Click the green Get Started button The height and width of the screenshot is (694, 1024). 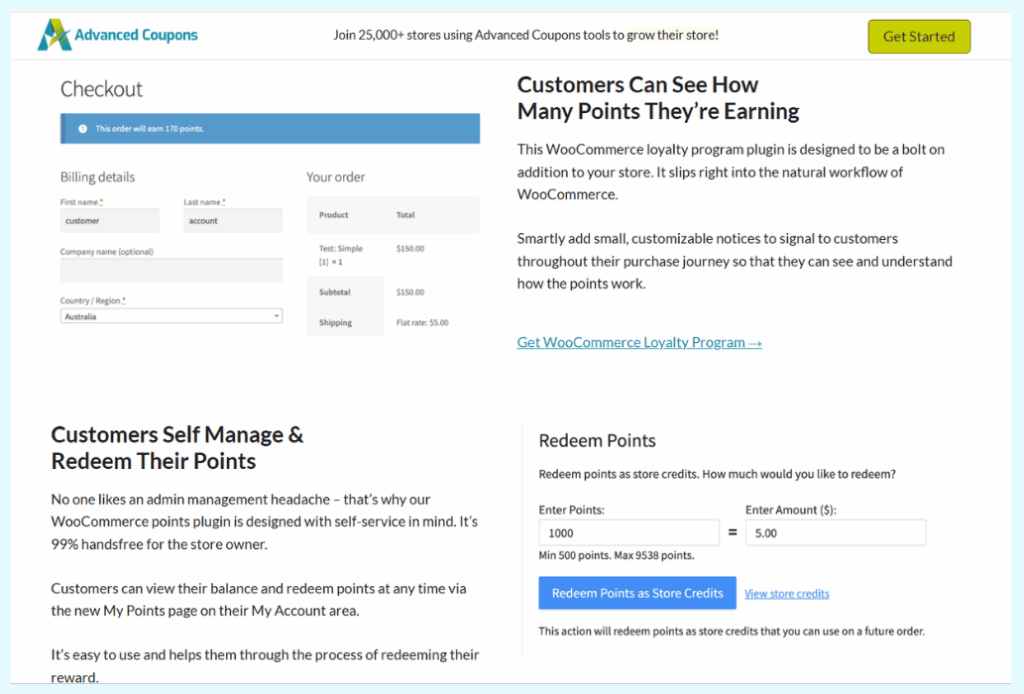918,36
